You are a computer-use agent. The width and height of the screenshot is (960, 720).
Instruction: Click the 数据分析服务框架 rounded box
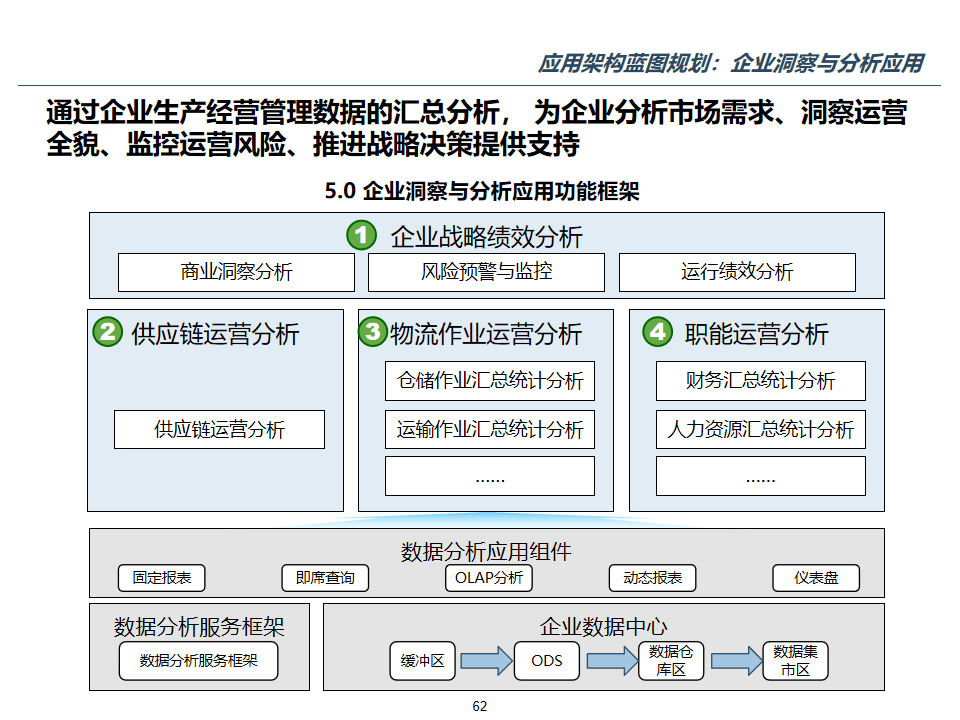[198, 661]
